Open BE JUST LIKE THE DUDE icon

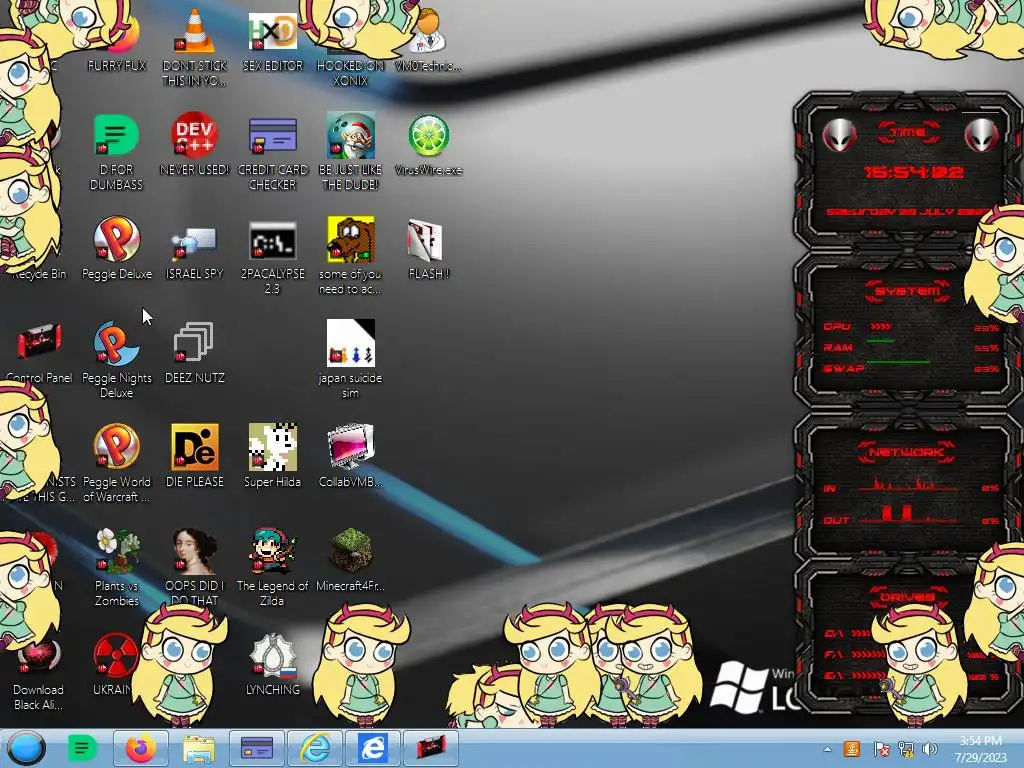pyautogui.click(x=351, y=135)
